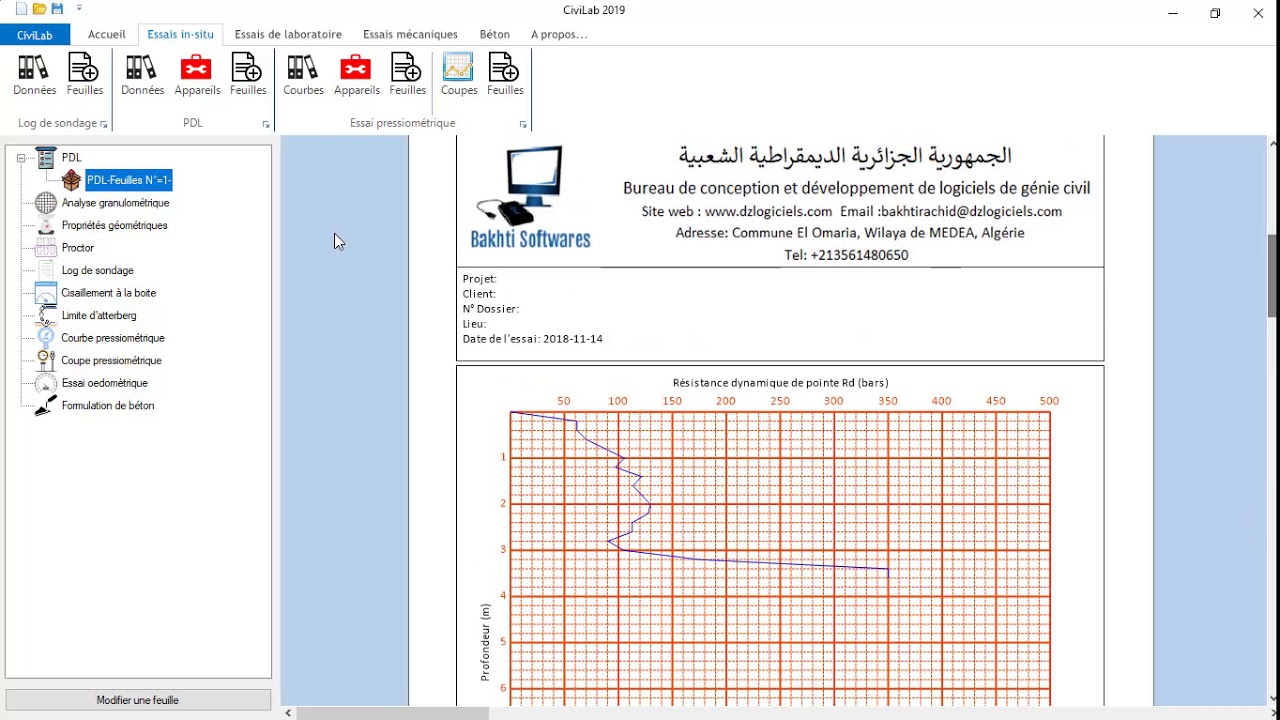
Task: Click the Analyse granulométrique tree icon
Action: click(x=46, y=203)
